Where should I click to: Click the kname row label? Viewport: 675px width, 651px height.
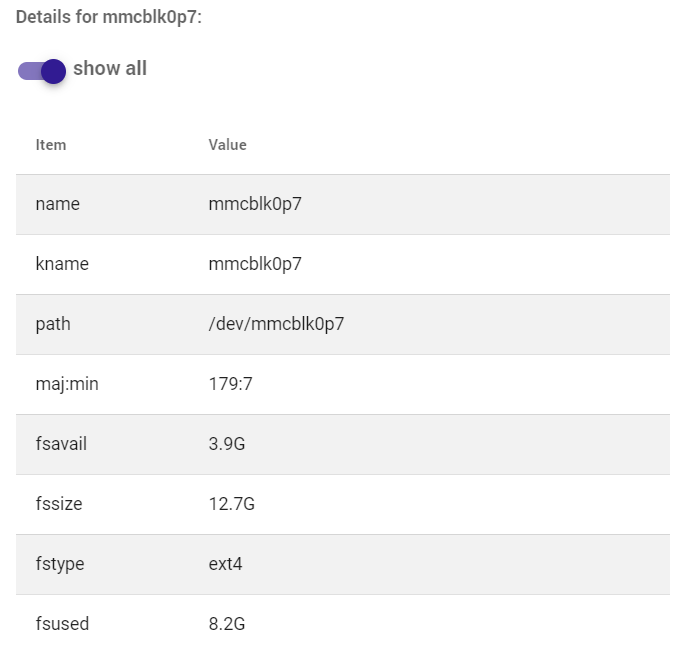coord(62,264)
